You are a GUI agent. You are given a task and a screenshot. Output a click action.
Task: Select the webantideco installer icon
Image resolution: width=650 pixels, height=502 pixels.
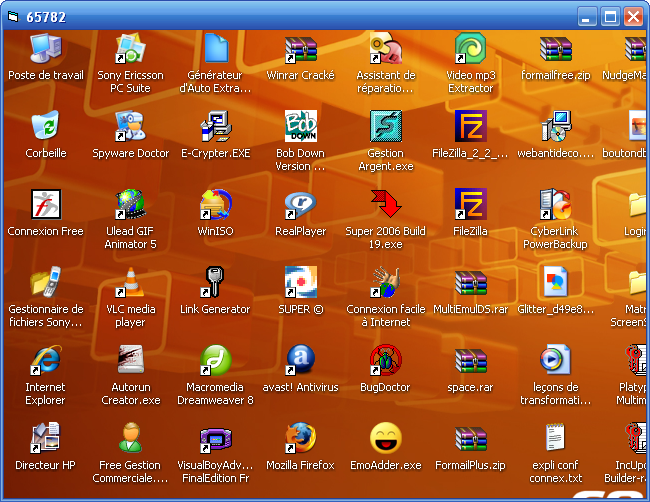(555, 126)
